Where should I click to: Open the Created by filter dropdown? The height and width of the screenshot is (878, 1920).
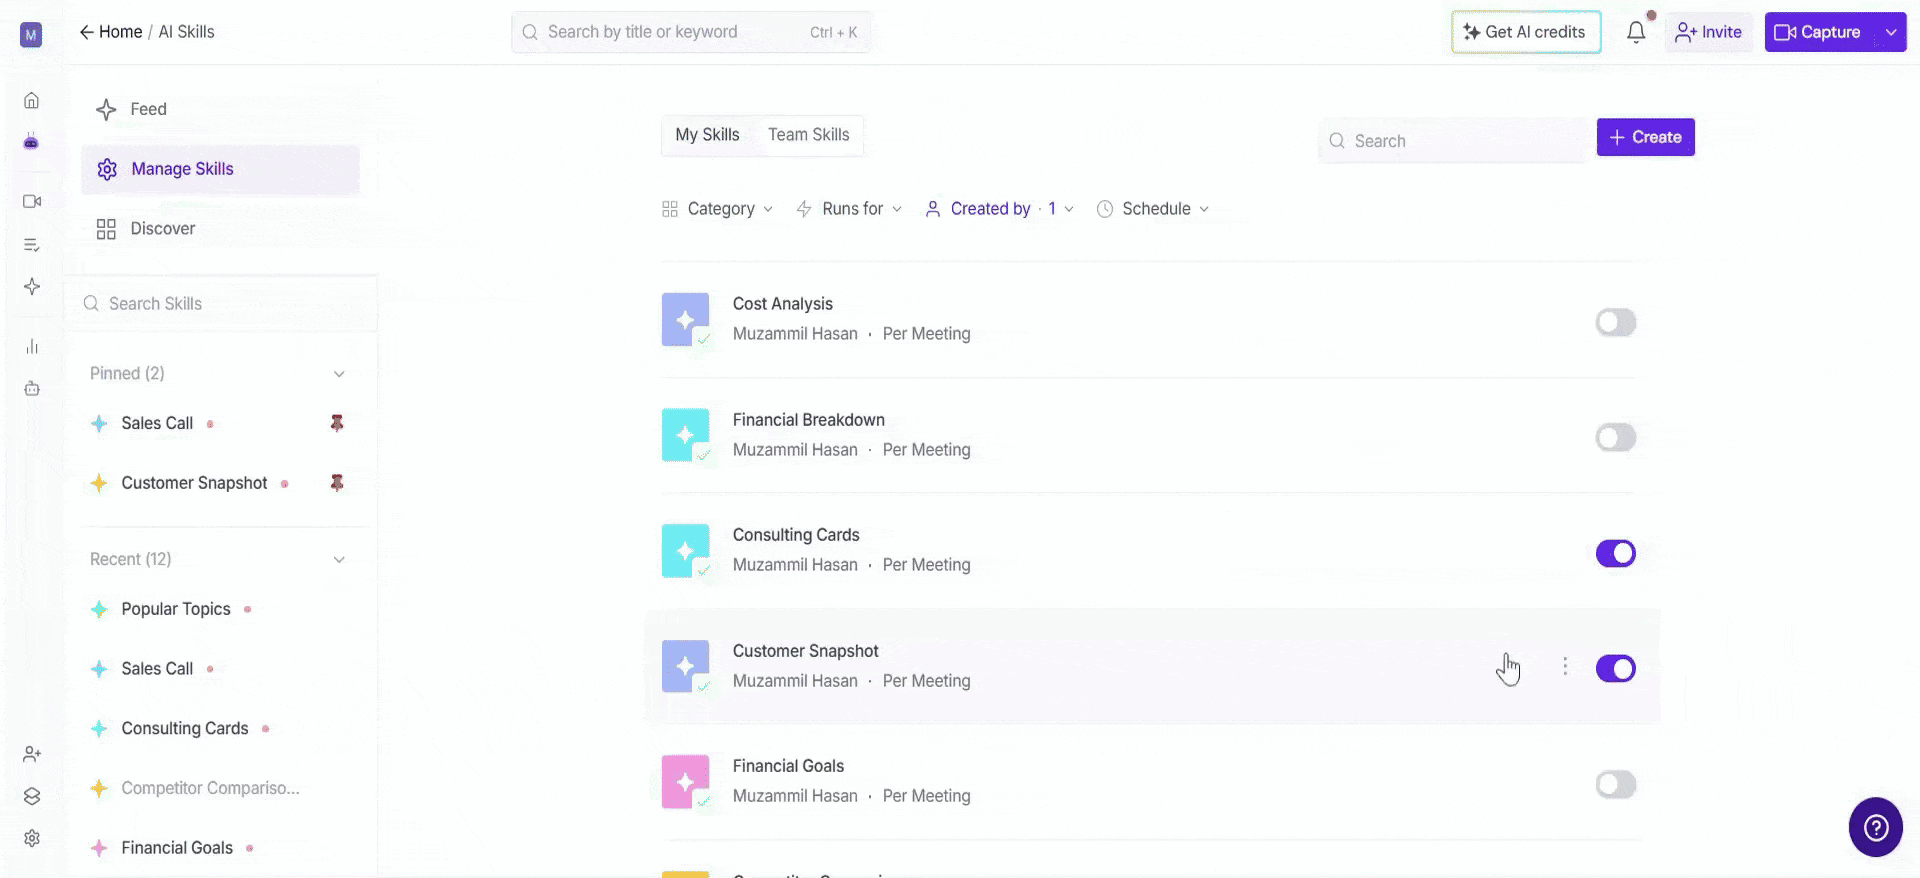[1000, 209]
